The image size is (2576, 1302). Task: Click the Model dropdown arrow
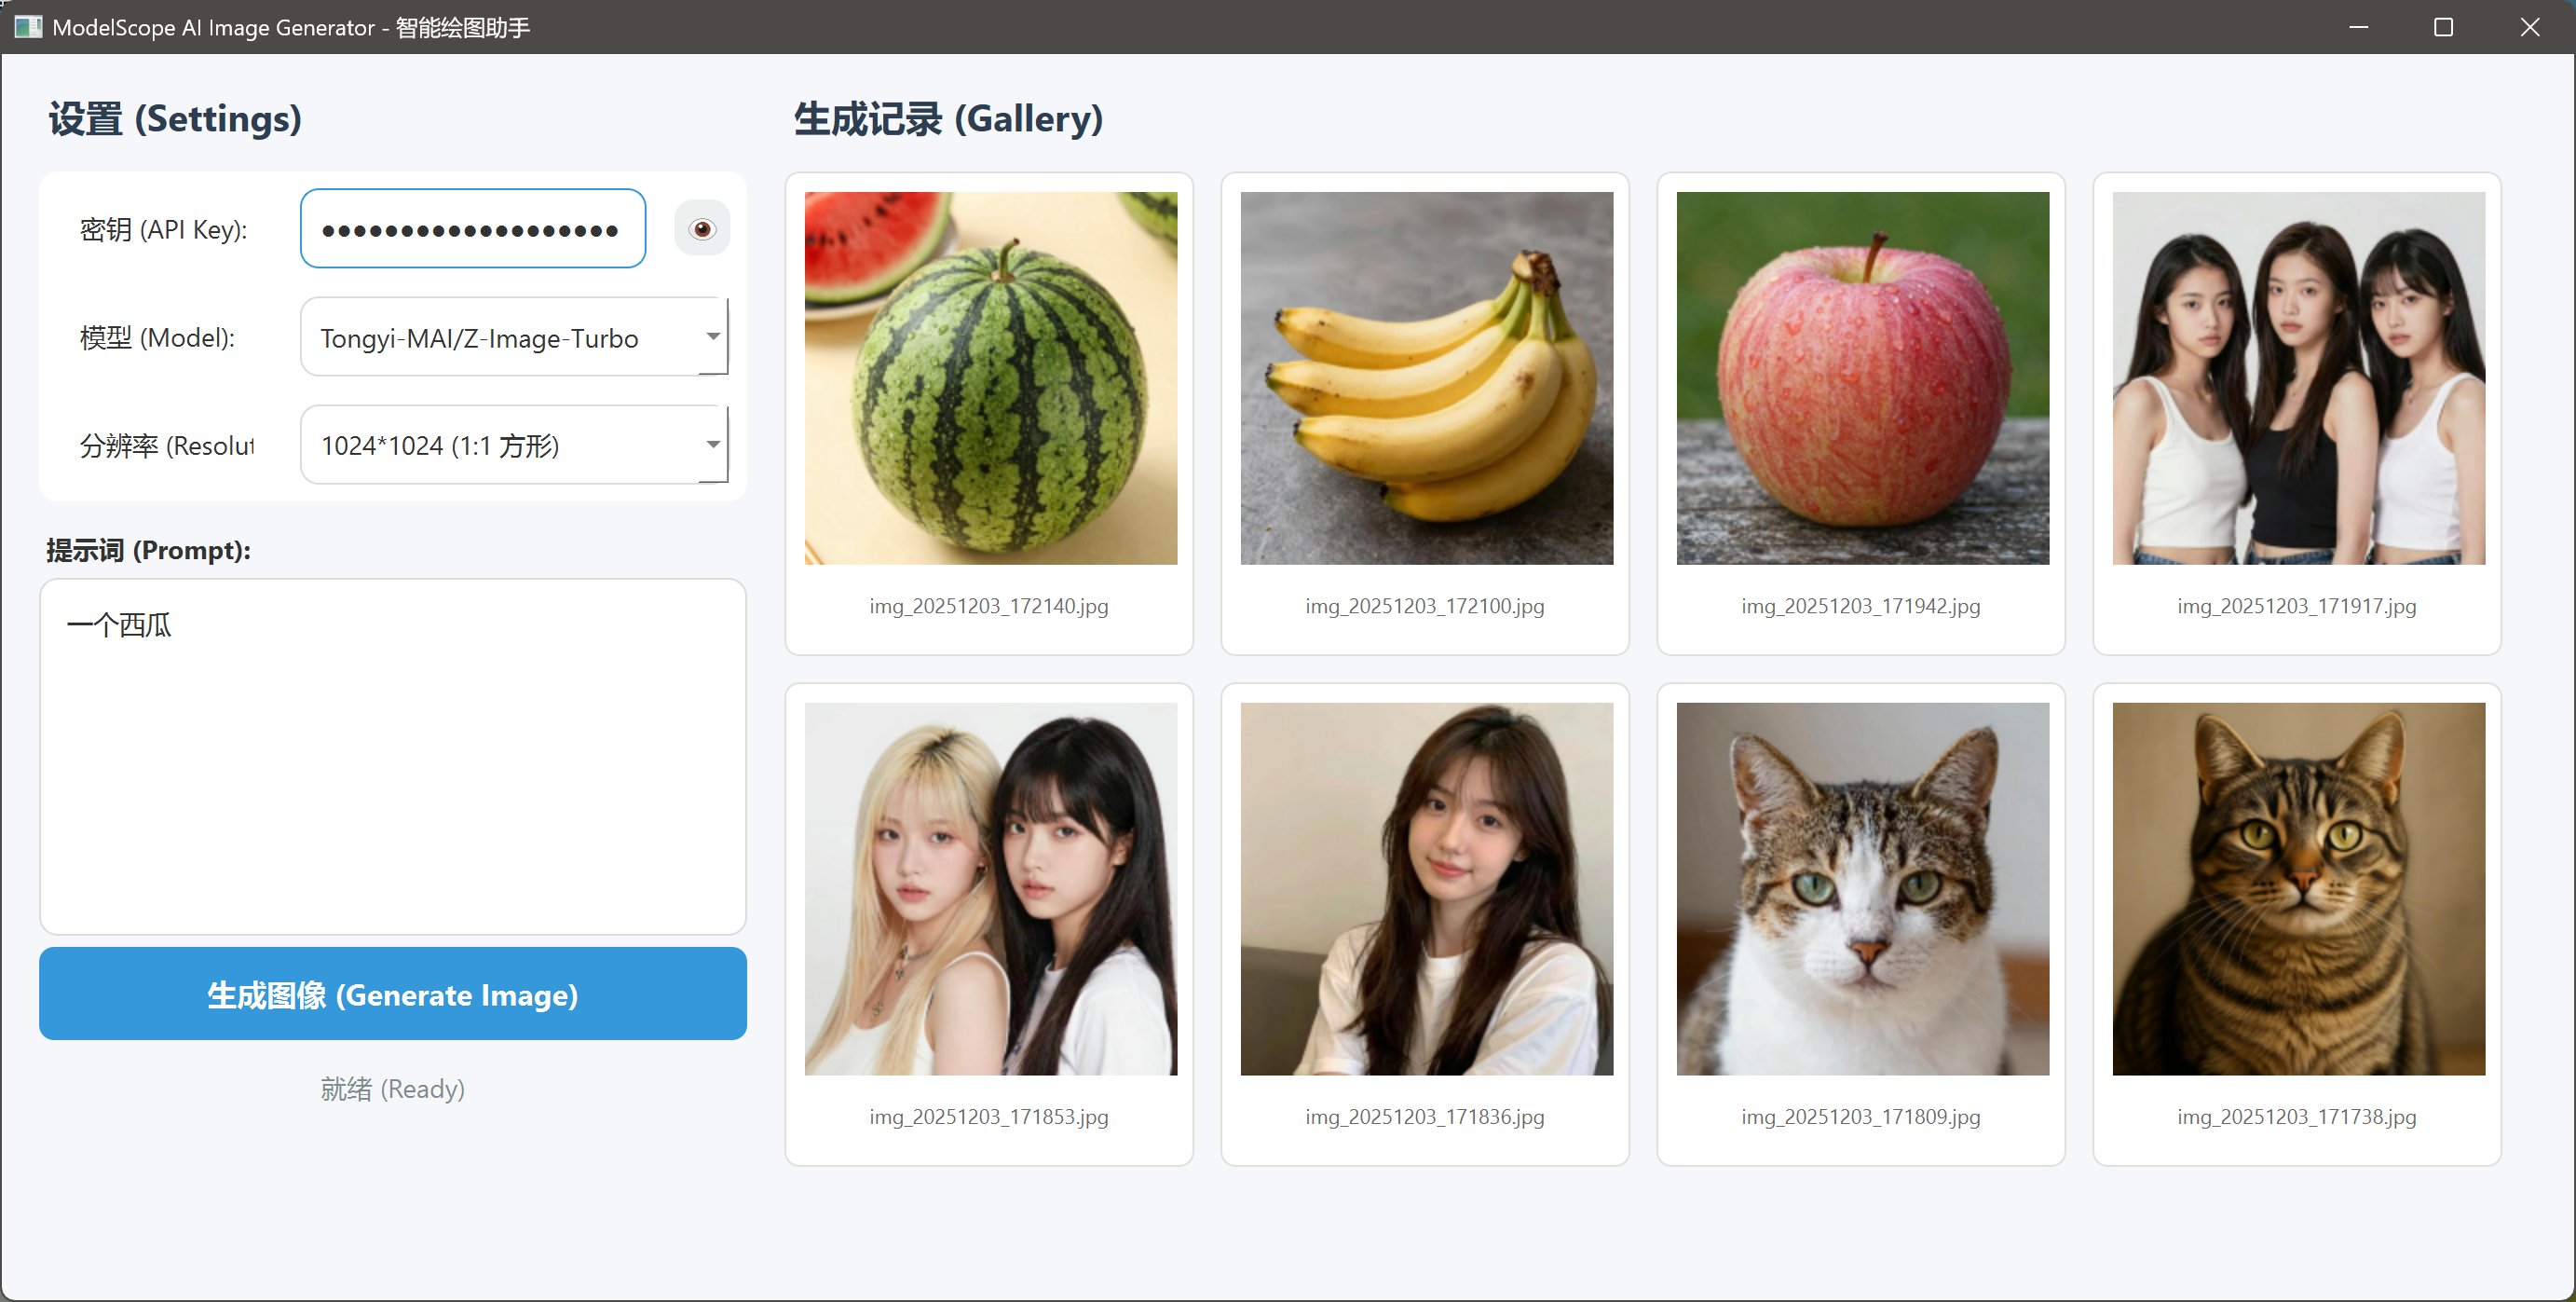tap(713, 337)
